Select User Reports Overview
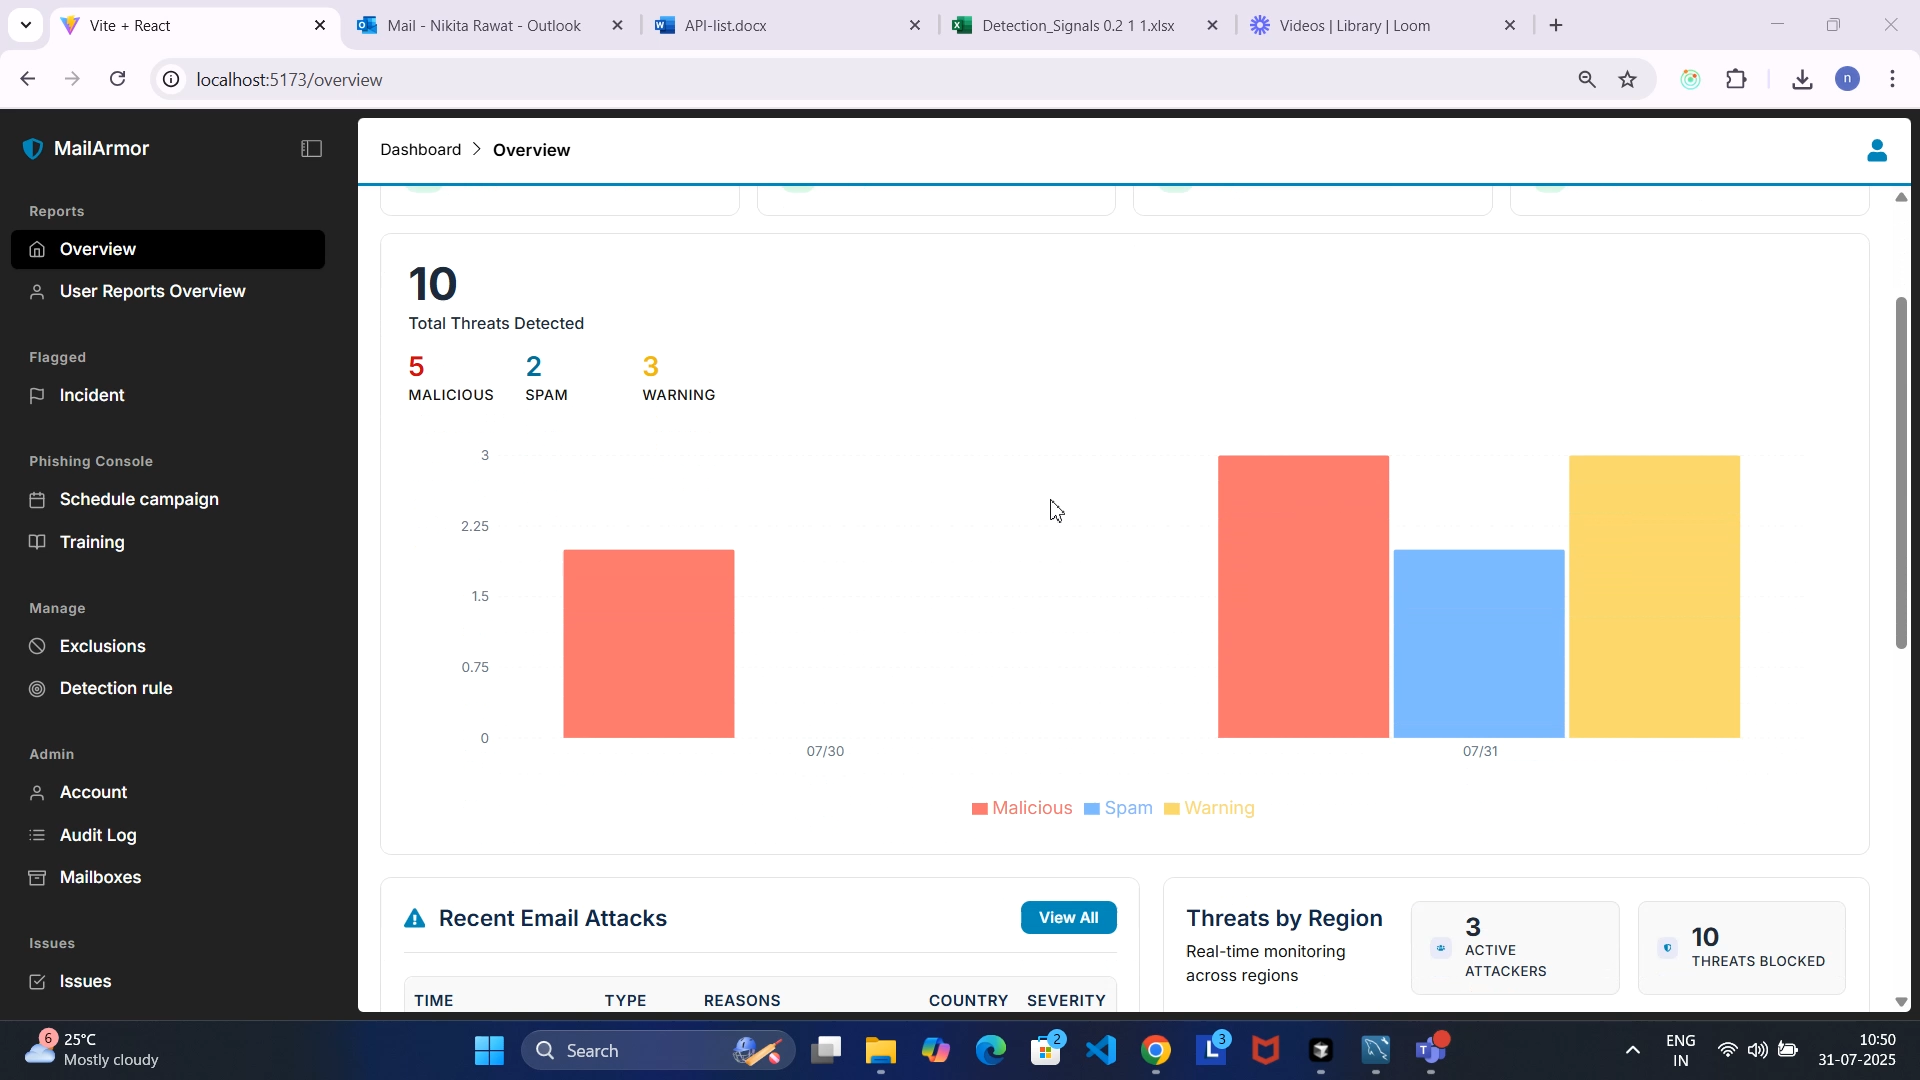The image size is (1920, 1080). (x=152, y=292)
